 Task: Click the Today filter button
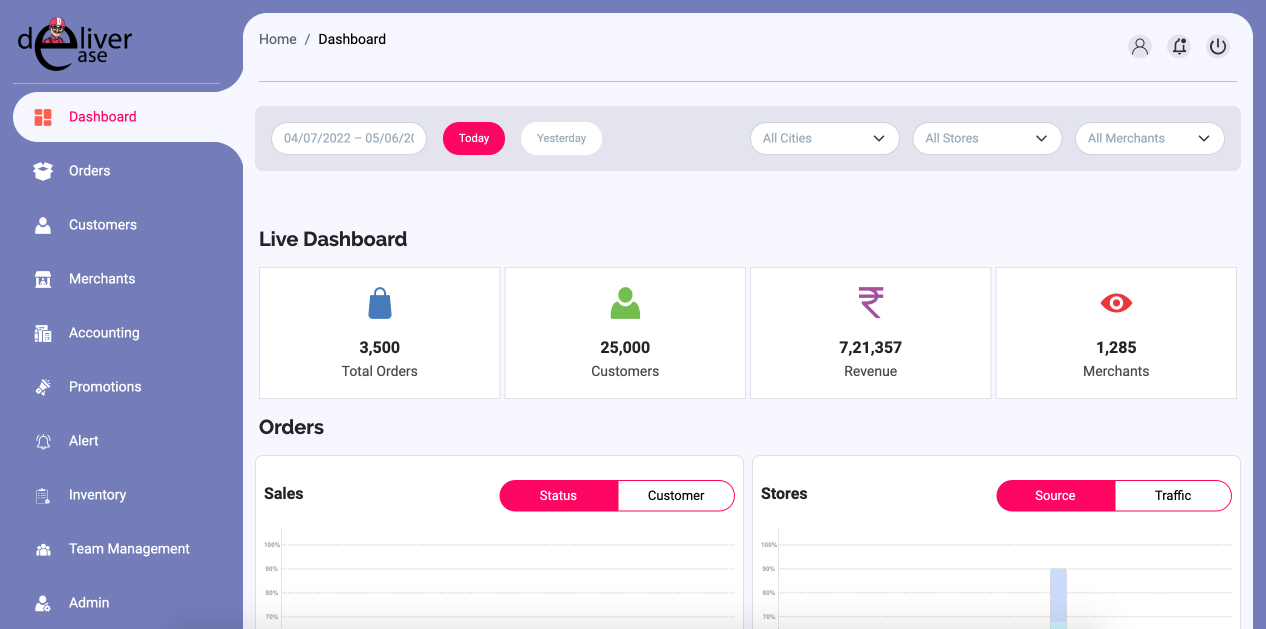[x=474, y=139]
